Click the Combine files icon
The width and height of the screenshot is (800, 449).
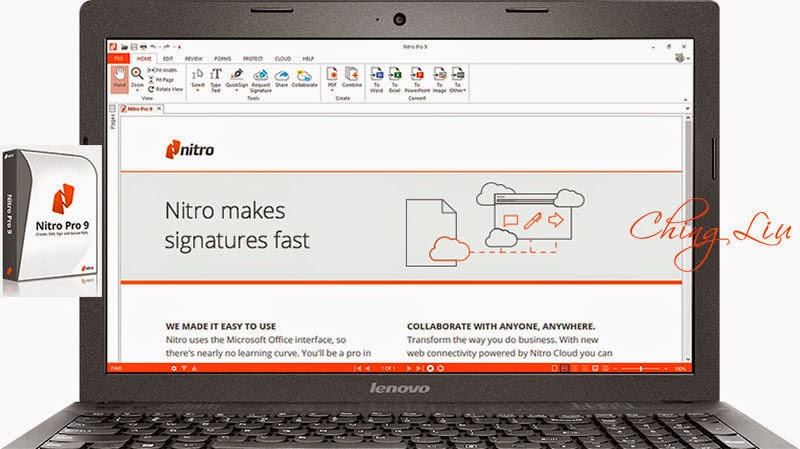[x=352, y=74]
